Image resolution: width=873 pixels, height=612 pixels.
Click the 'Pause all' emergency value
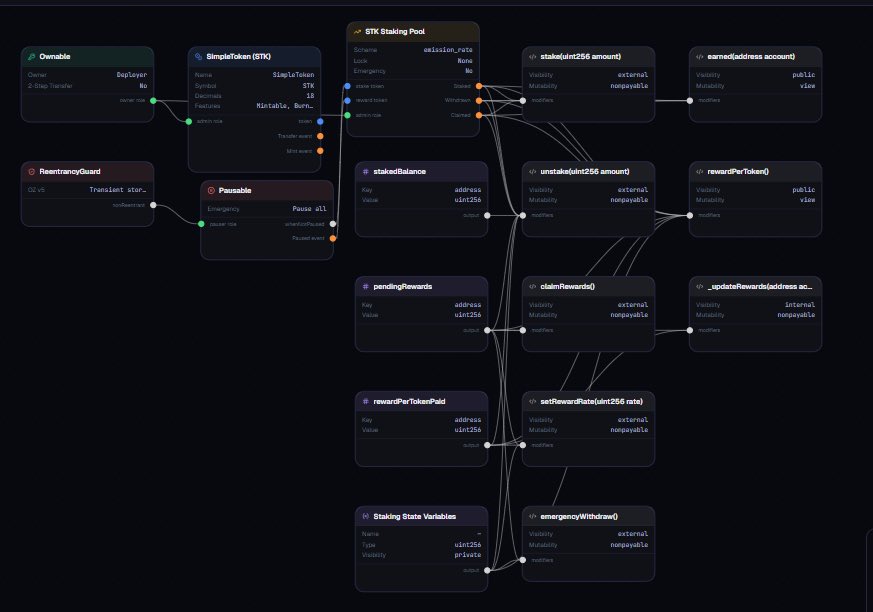310,209
